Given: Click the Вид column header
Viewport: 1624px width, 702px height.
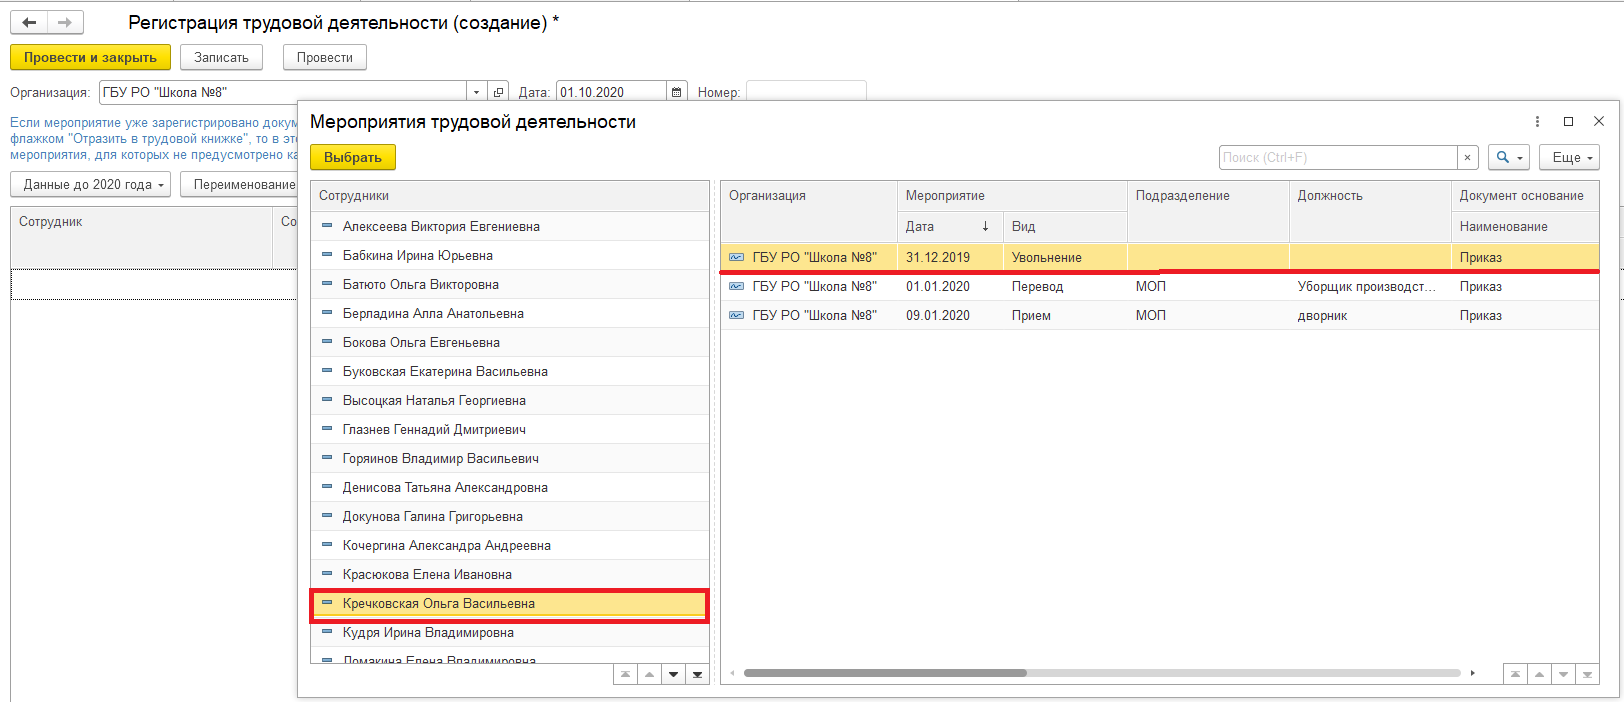Looking at the screenshot, I should (x=1065, y=226).
